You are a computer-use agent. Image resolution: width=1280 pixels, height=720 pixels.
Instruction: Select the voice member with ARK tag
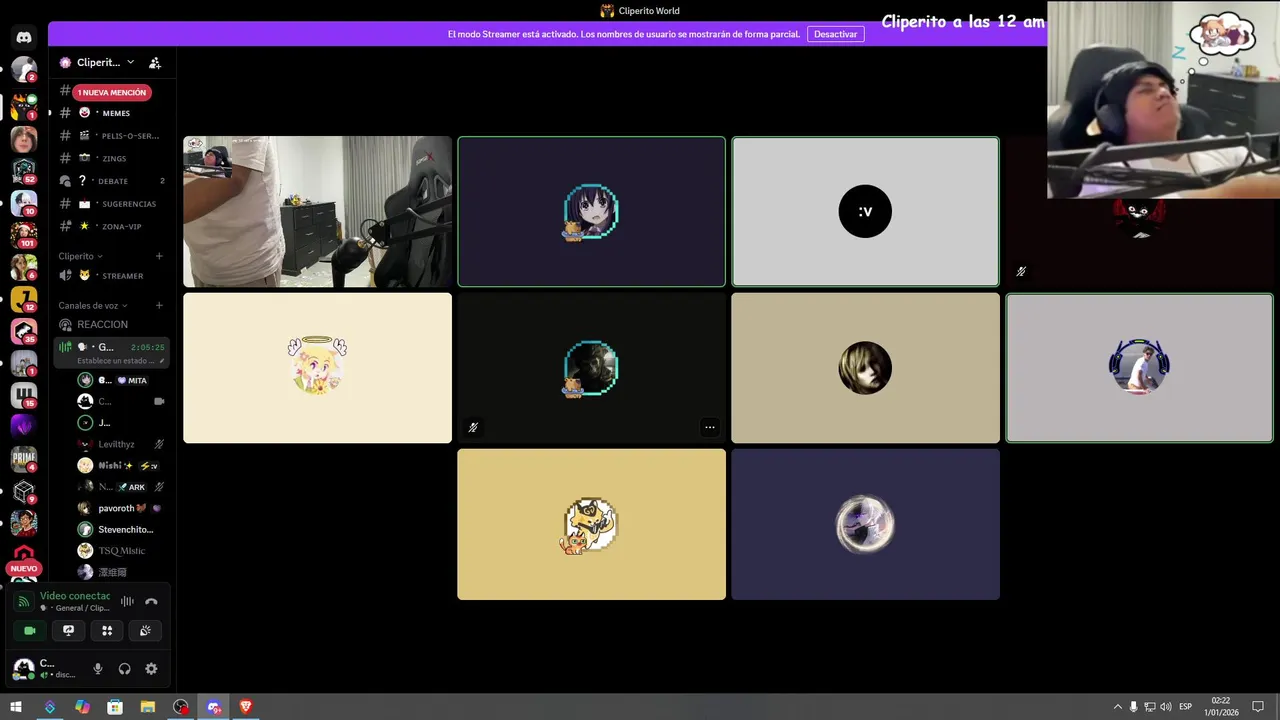pos(121,487)
